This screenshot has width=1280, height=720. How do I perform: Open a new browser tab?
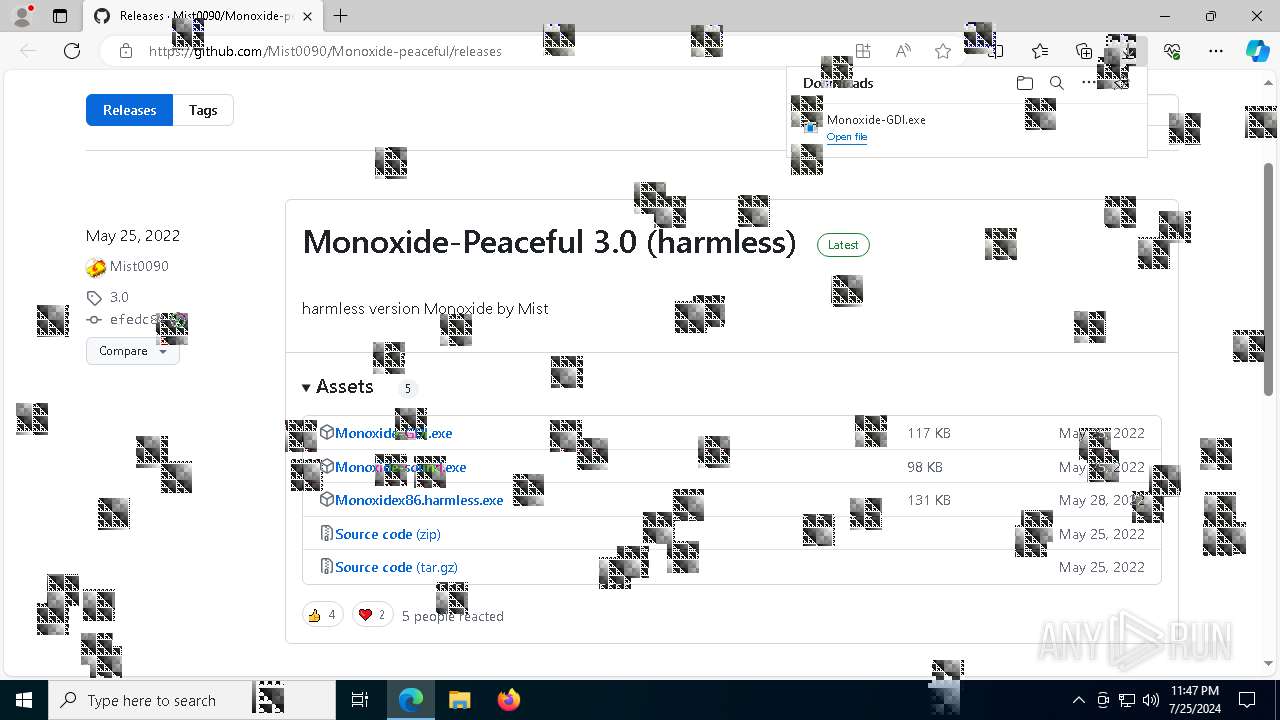click(340, 16)
